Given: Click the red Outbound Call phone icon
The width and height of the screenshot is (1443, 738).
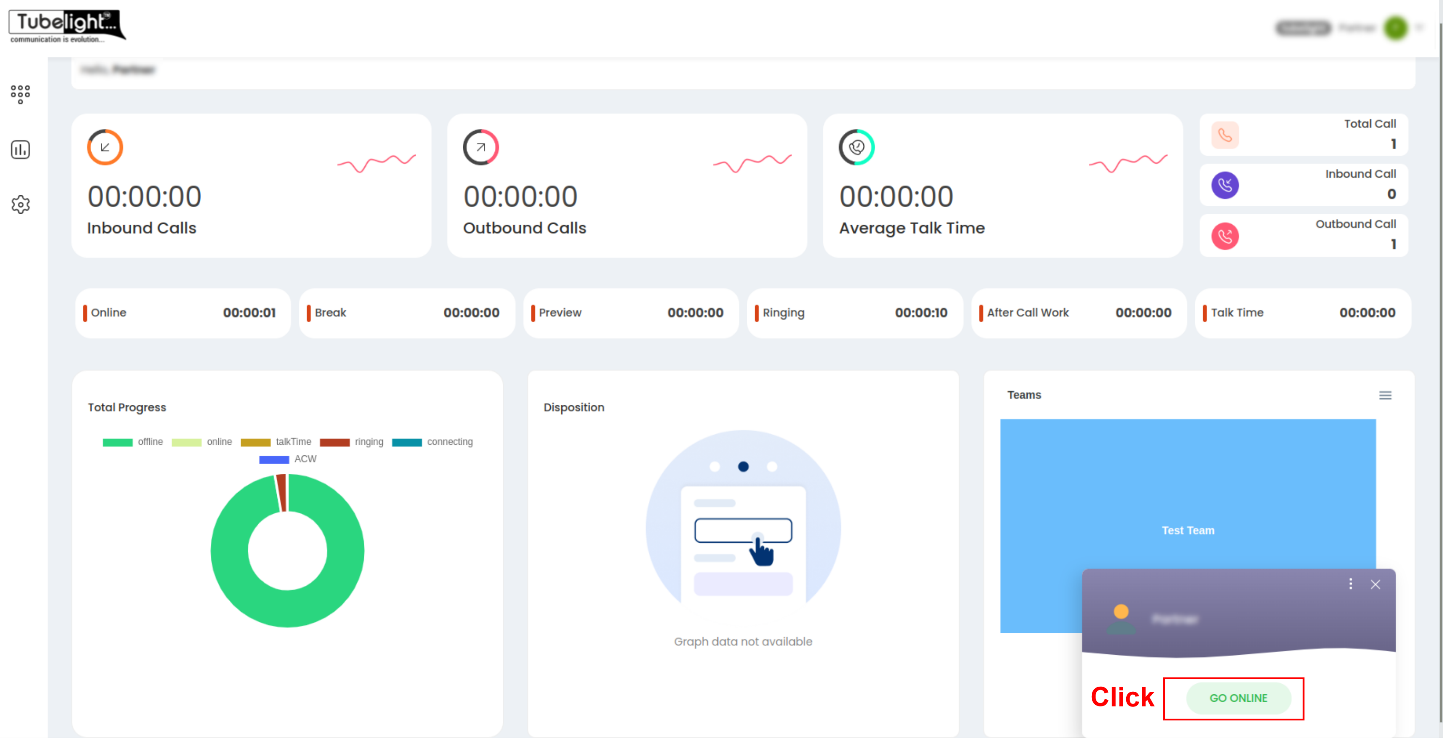Looking at the screenshot, I should point(1225,236).
